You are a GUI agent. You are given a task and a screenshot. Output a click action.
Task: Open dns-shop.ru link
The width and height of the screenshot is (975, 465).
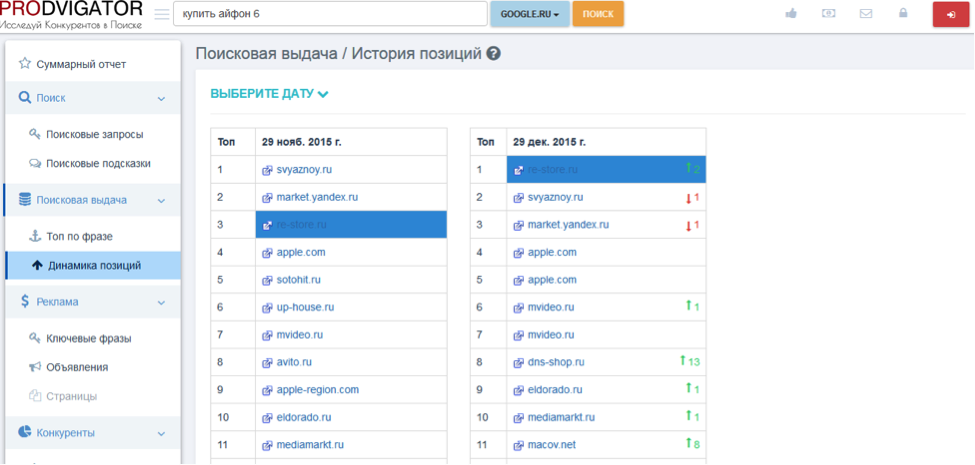556,362
